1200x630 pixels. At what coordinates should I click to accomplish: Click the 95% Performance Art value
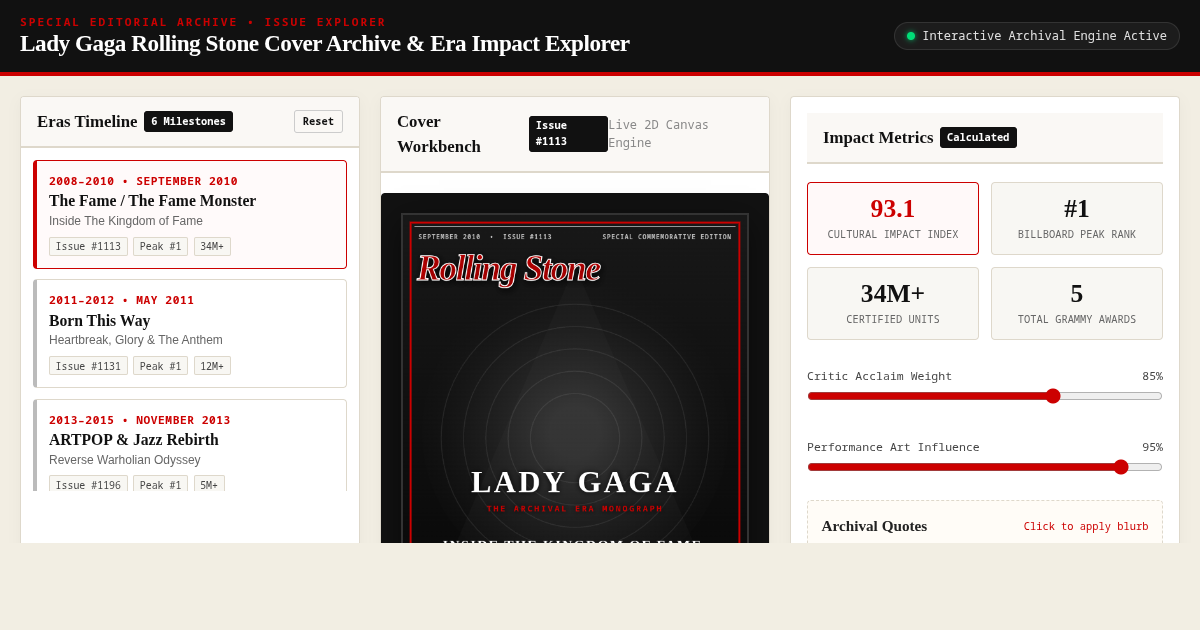click(x=1152, y=447)
